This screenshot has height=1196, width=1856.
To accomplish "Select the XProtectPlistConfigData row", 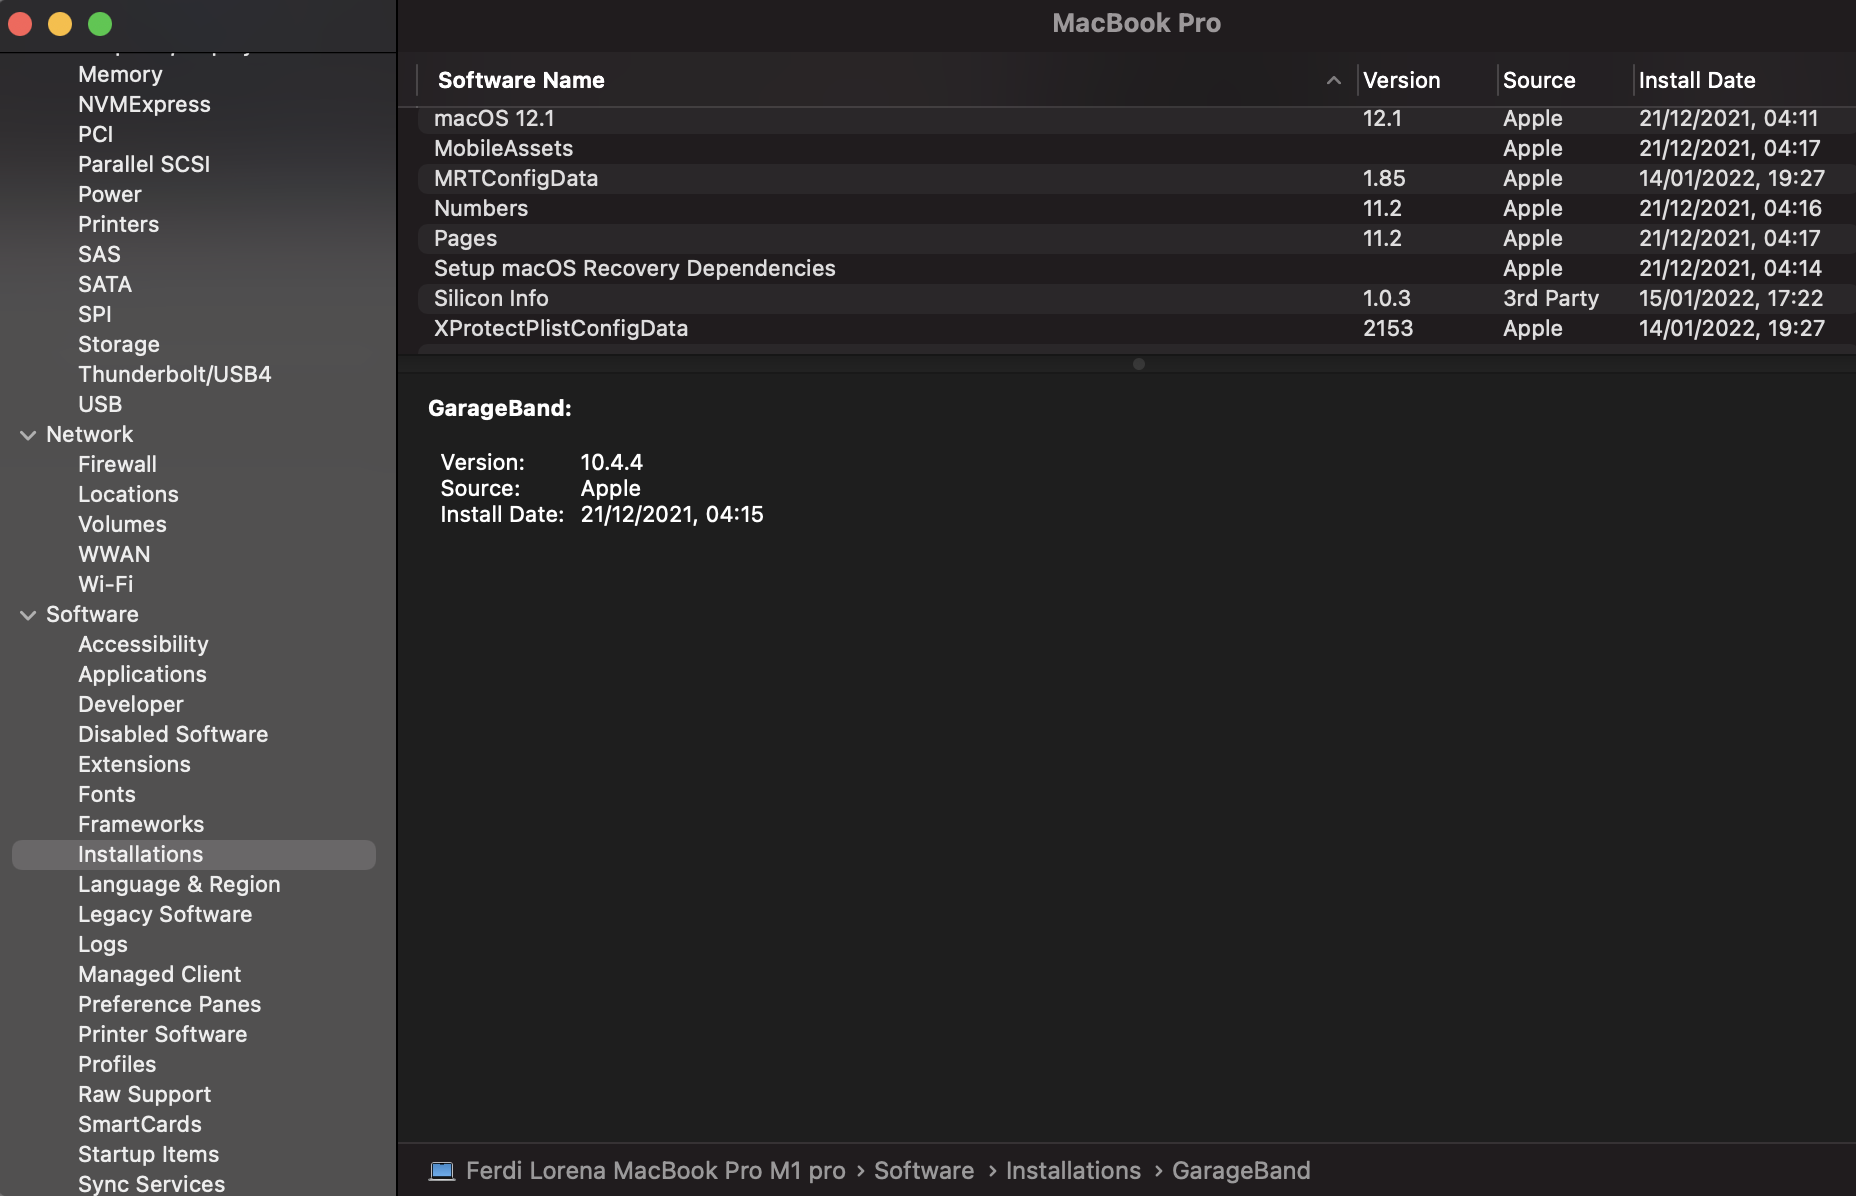I will (x=1137, y=329).
